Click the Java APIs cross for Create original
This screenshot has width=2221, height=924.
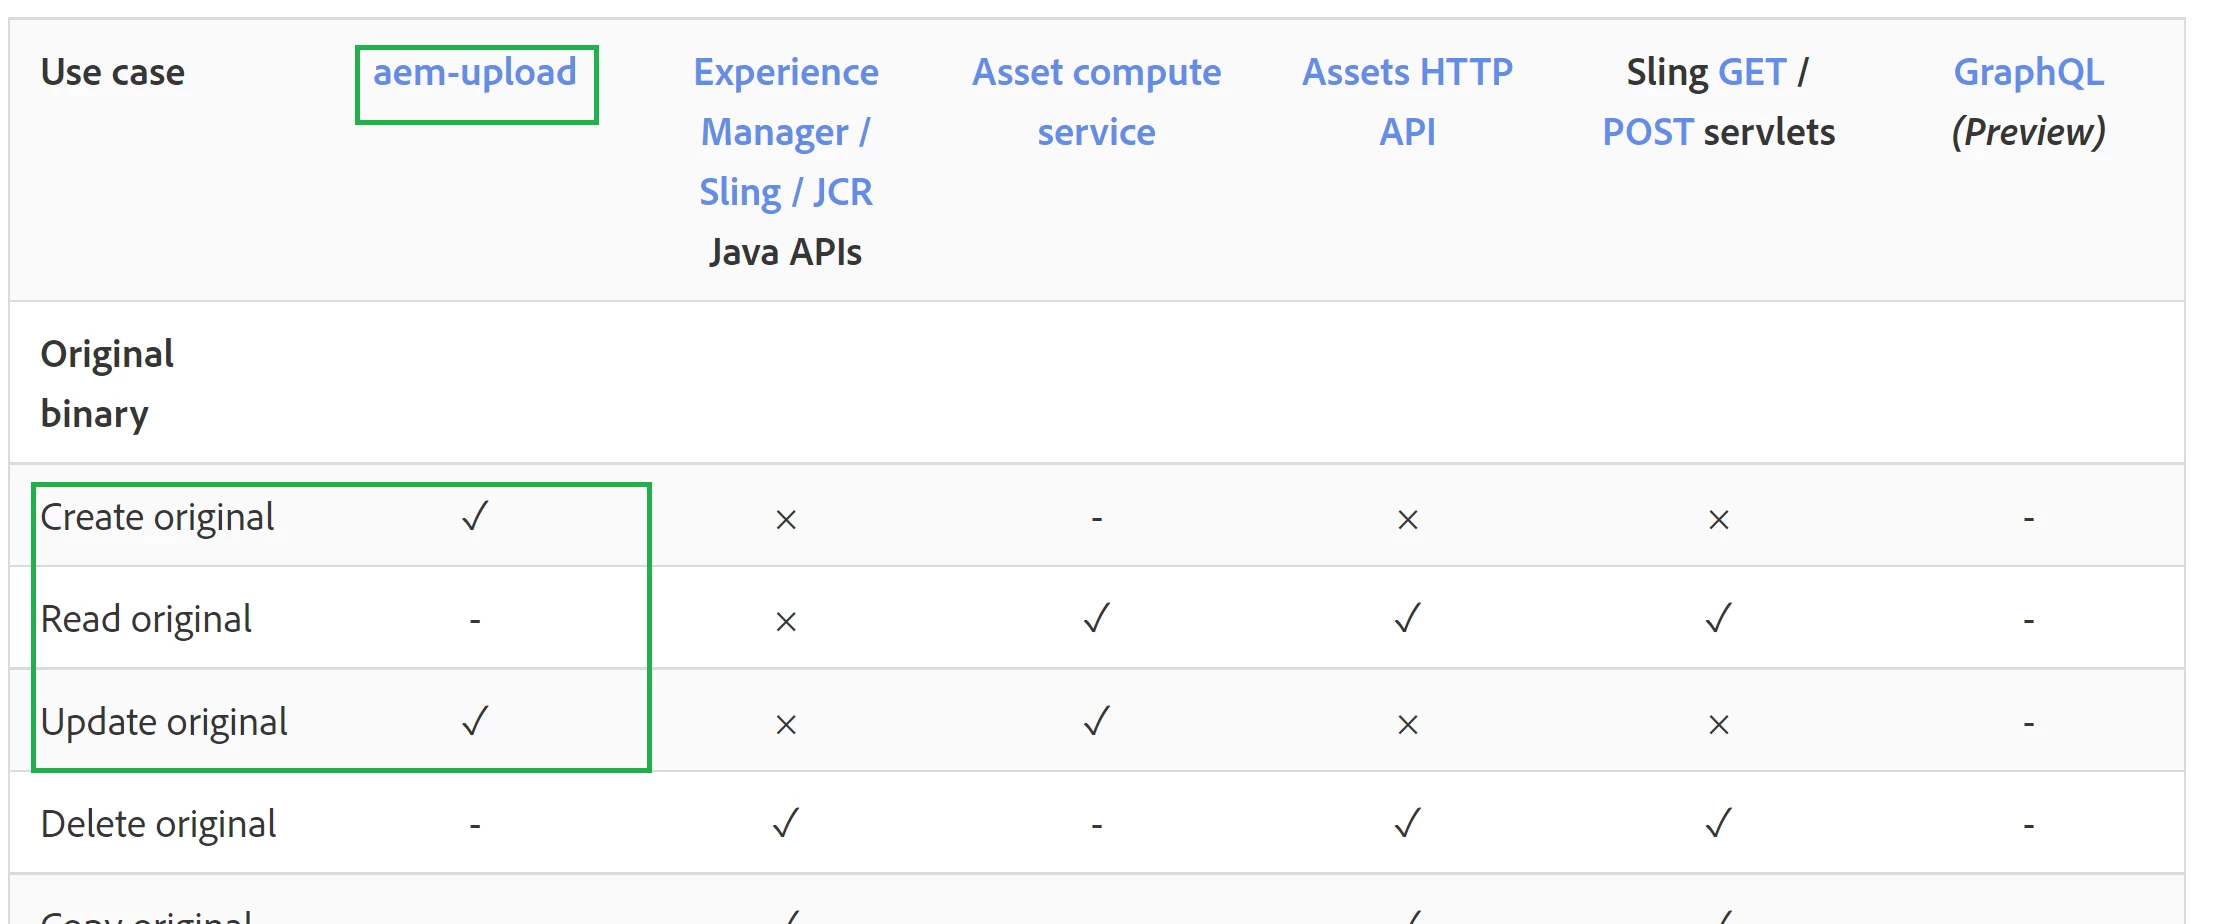pyautogui.click(x=786, y=520)
